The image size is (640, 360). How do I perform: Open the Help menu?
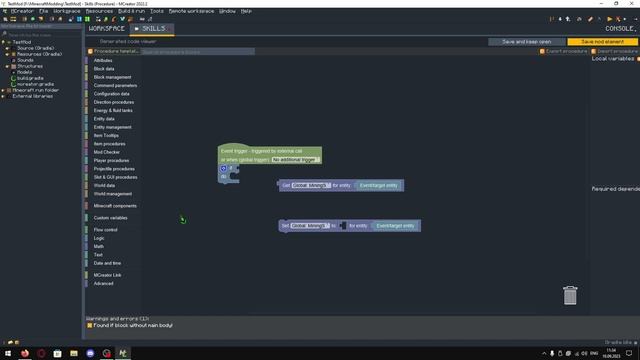(246, 11)
